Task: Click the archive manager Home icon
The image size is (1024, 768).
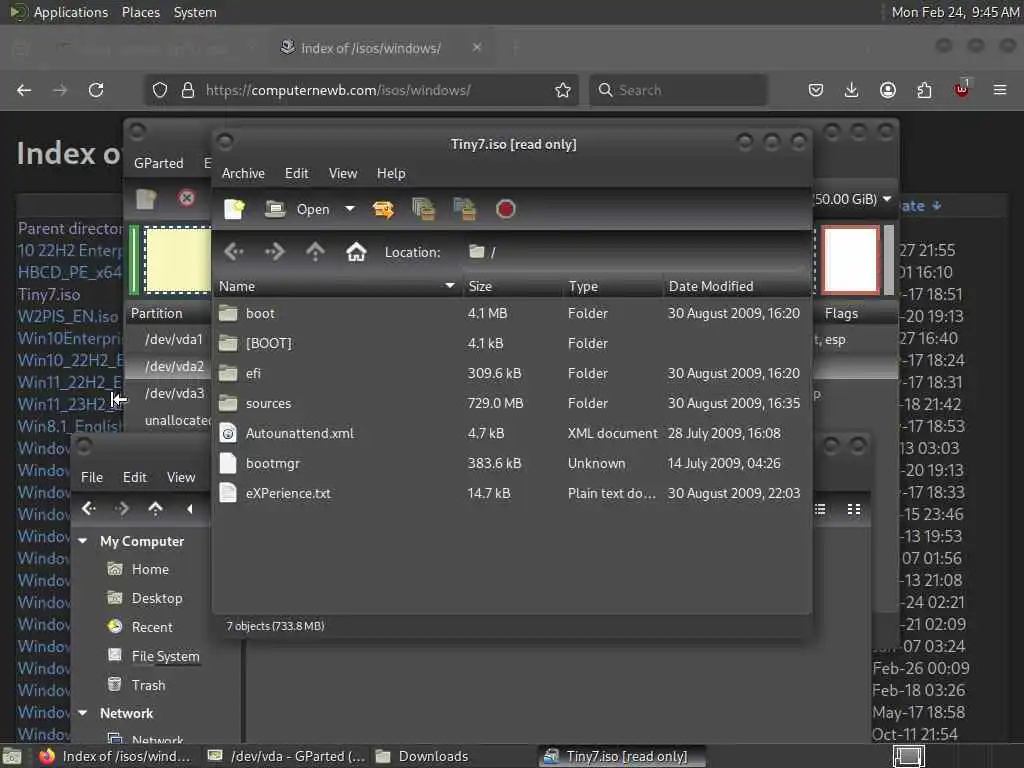Action: tap(356, 252)
